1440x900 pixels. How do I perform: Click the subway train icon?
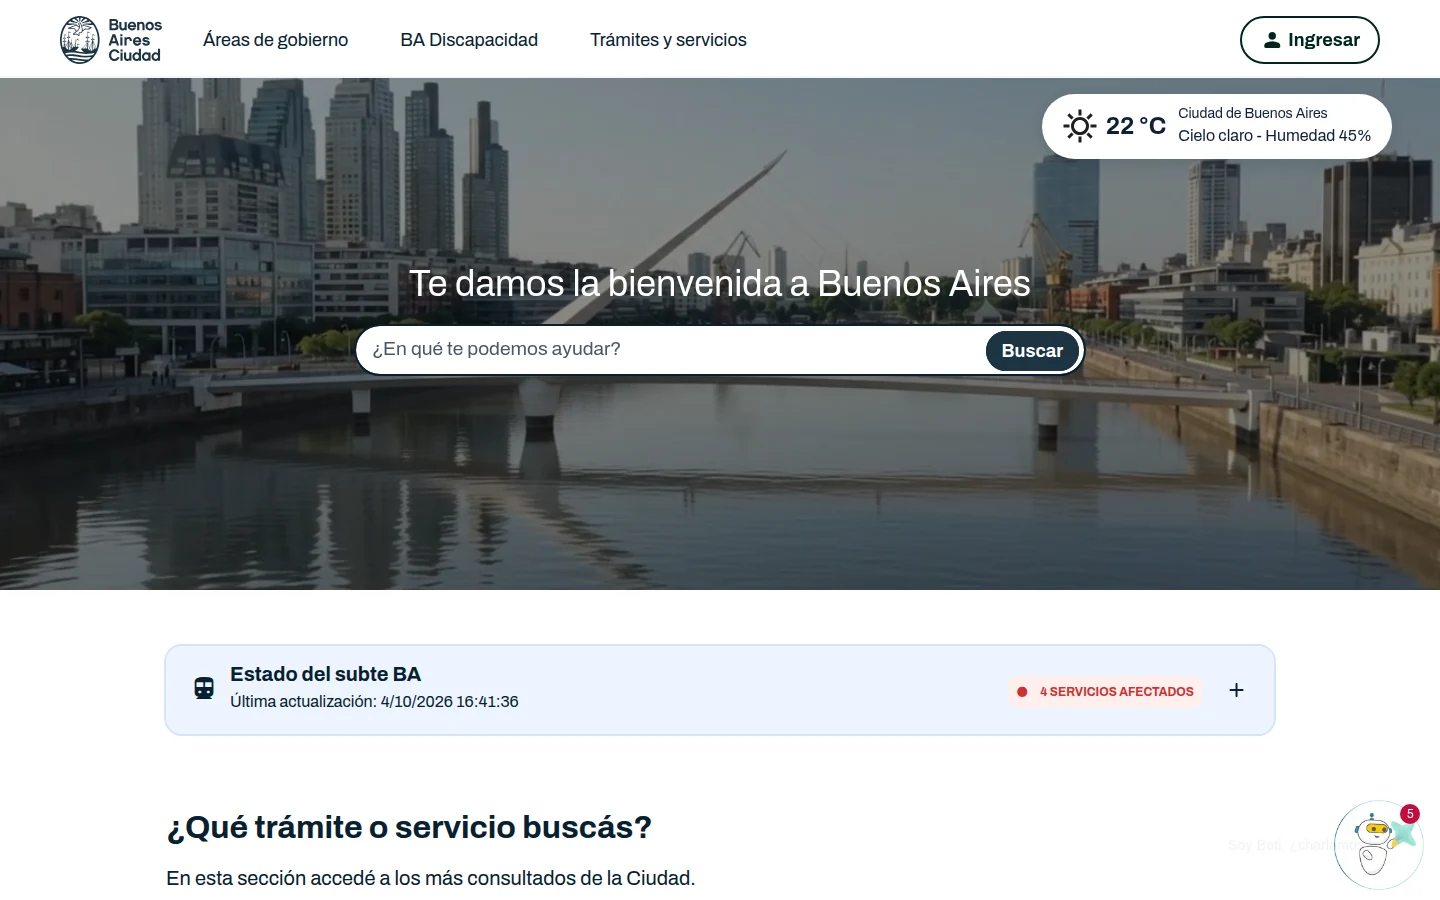click(x=204, y=688)
